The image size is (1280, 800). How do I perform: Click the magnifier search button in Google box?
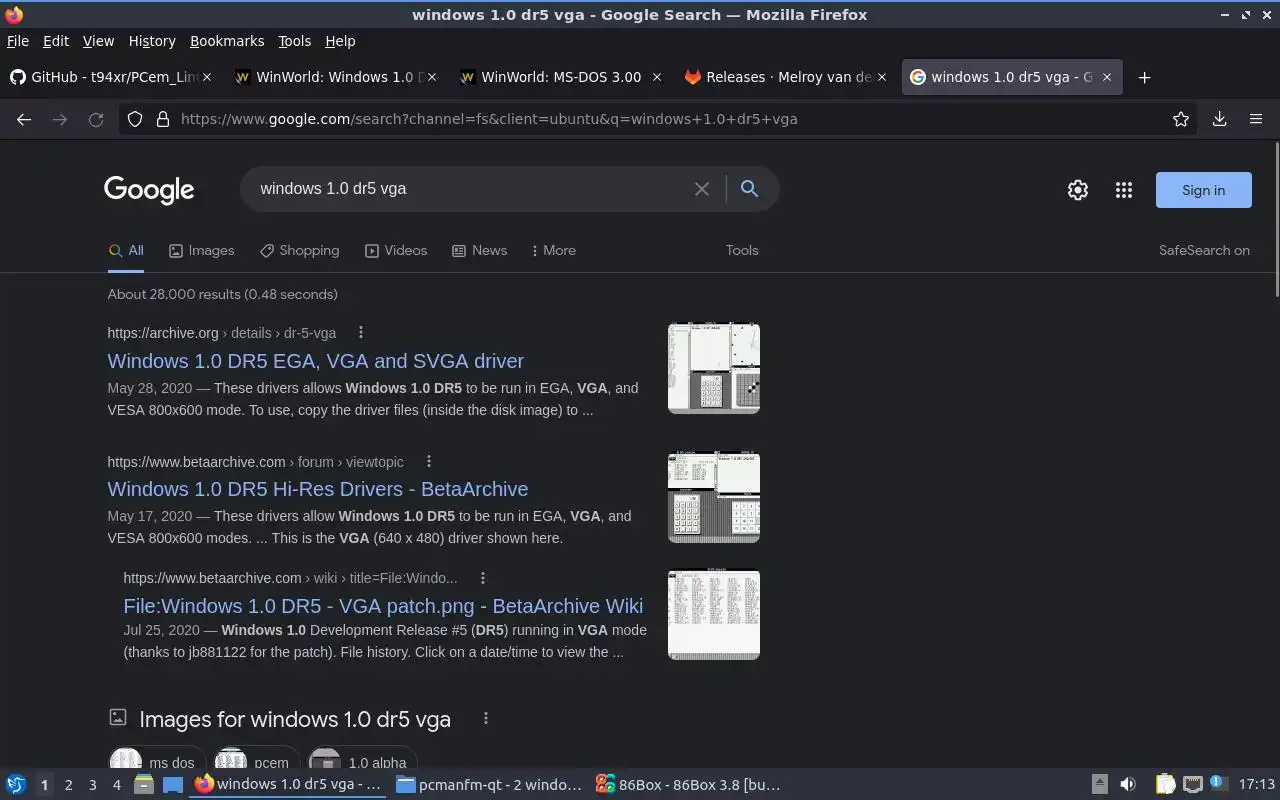click(x=749, y=189)
